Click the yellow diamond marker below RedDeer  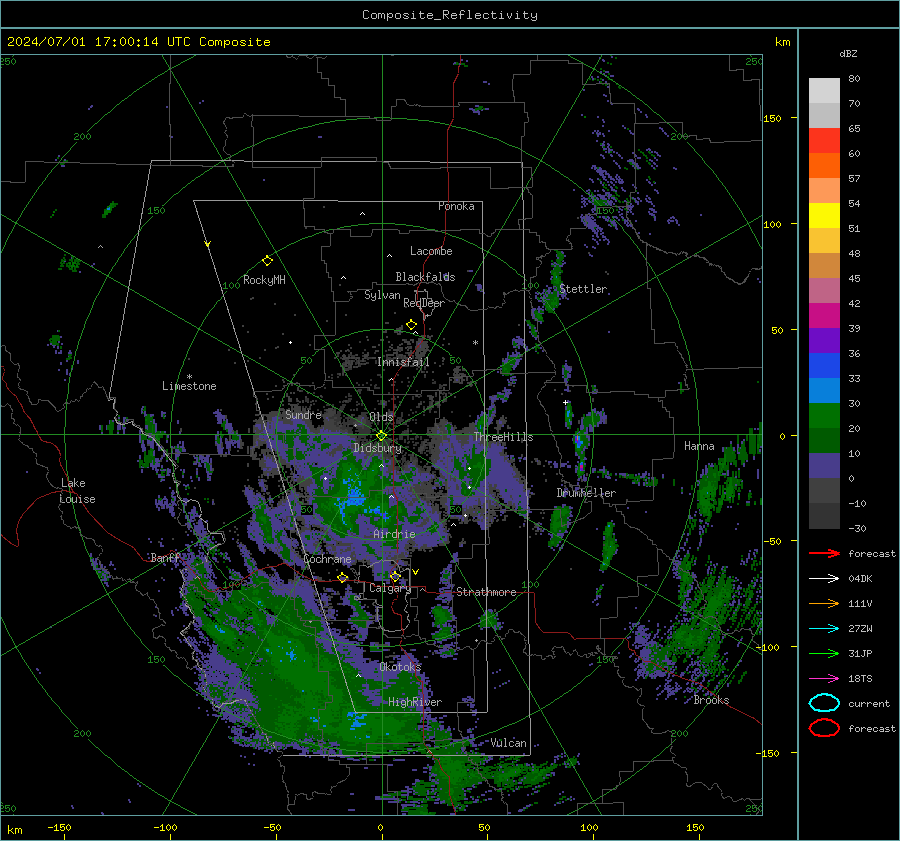(411, 325)
